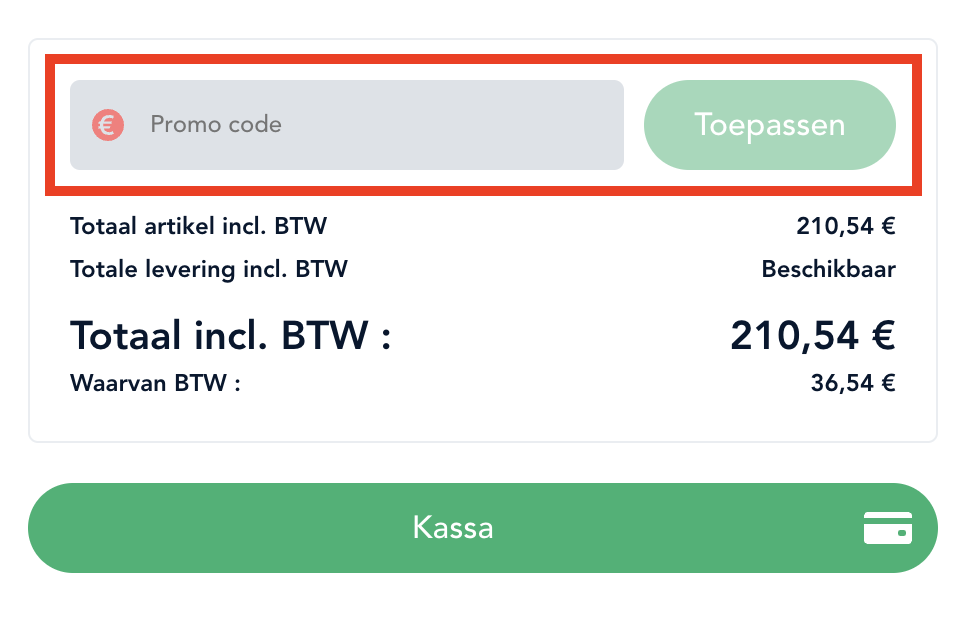The width and height of the screenshot is (976, 628).
Task: Focus the Promo code input field
Action: [347, 124]
